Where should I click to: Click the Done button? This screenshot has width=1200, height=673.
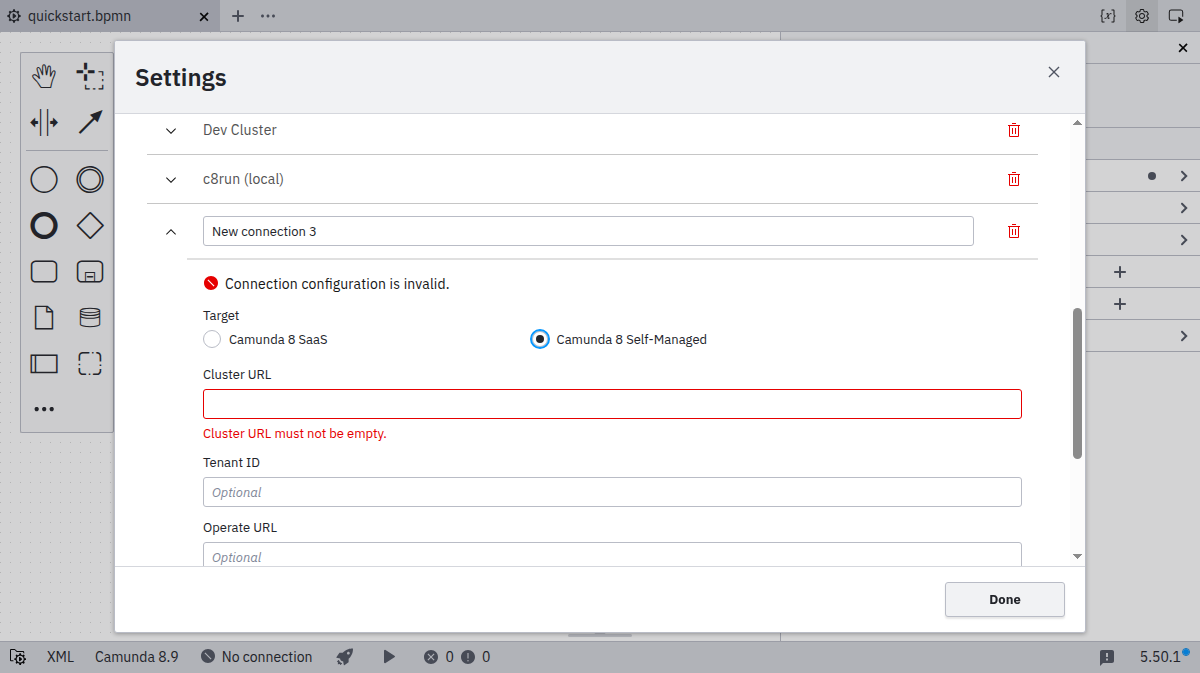[1005, 599]
